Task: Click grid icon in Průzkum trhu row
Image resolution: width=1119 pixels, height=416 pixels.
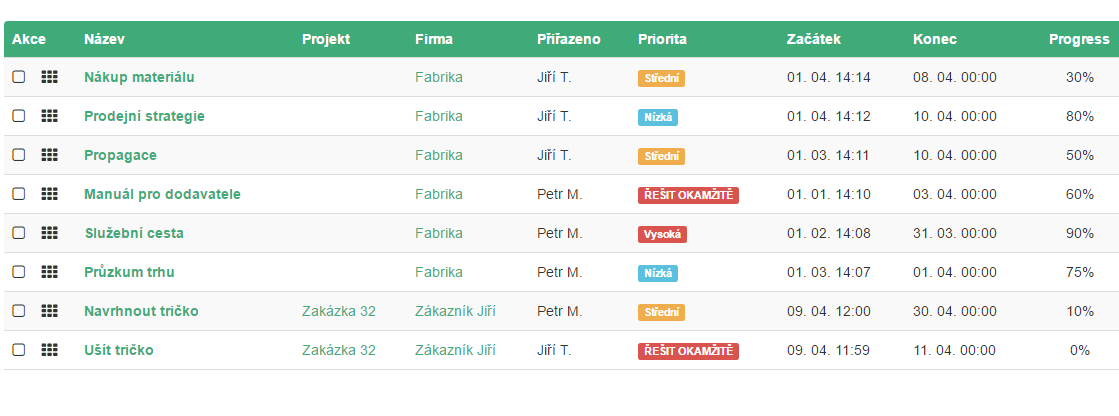Action: [x=49, y=272]
